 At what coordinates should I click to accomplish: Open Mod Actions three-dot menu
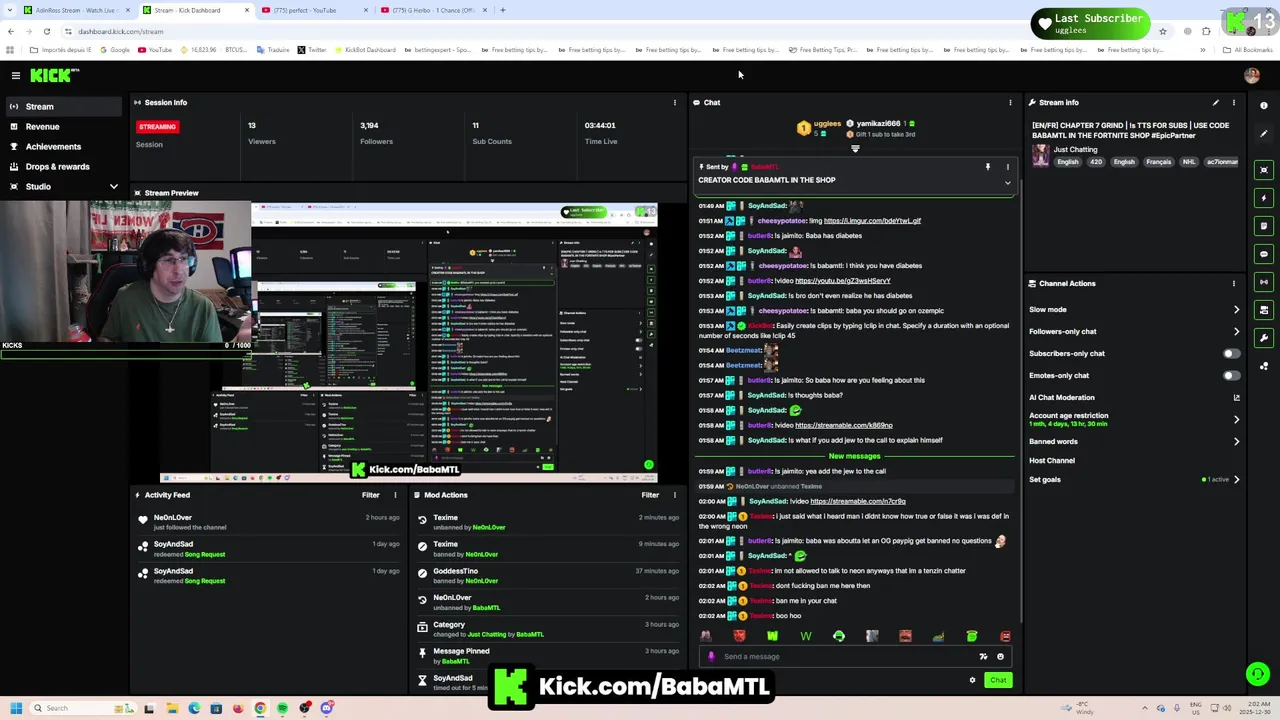tap(675, 495)
